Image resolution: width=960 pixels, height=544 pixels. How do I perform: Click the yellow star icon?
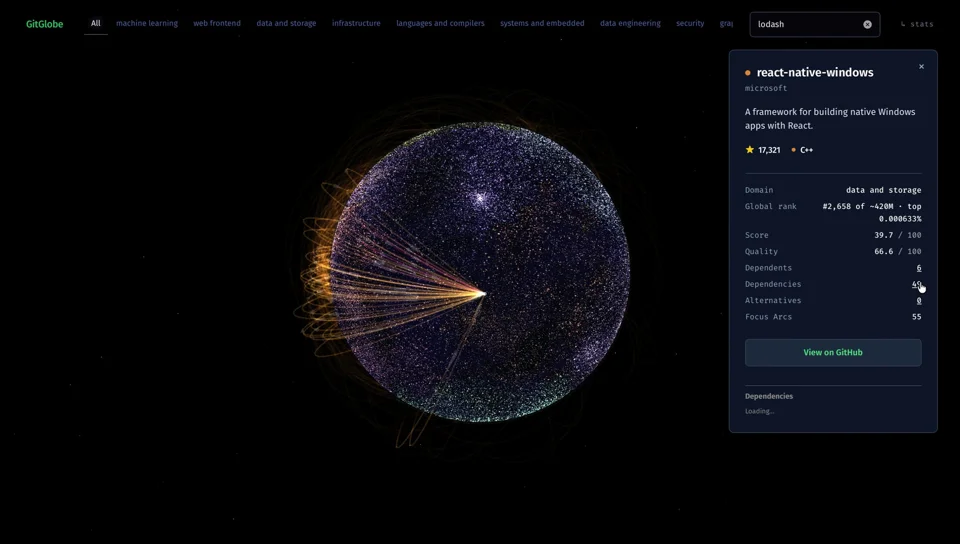pyautogui.click(x=749, y=149)
